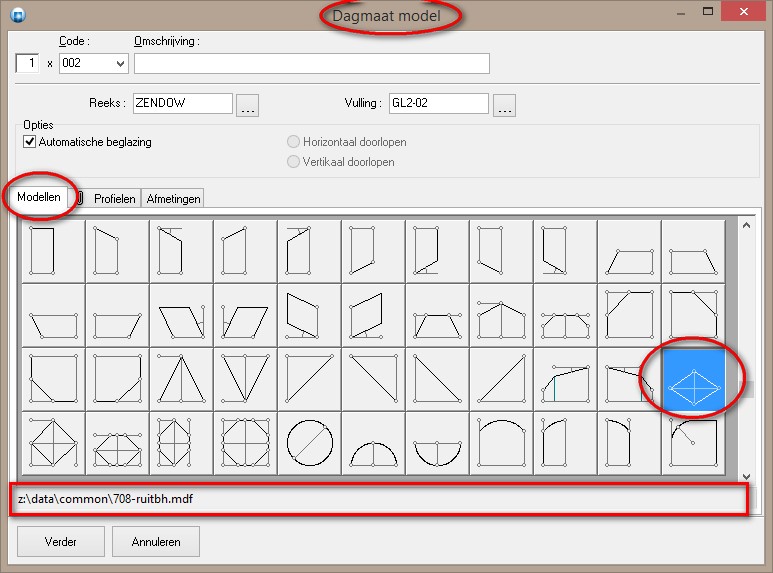Click the Omschrijving text field
Viewport: 773px width, 573px height.
[312, 64]
